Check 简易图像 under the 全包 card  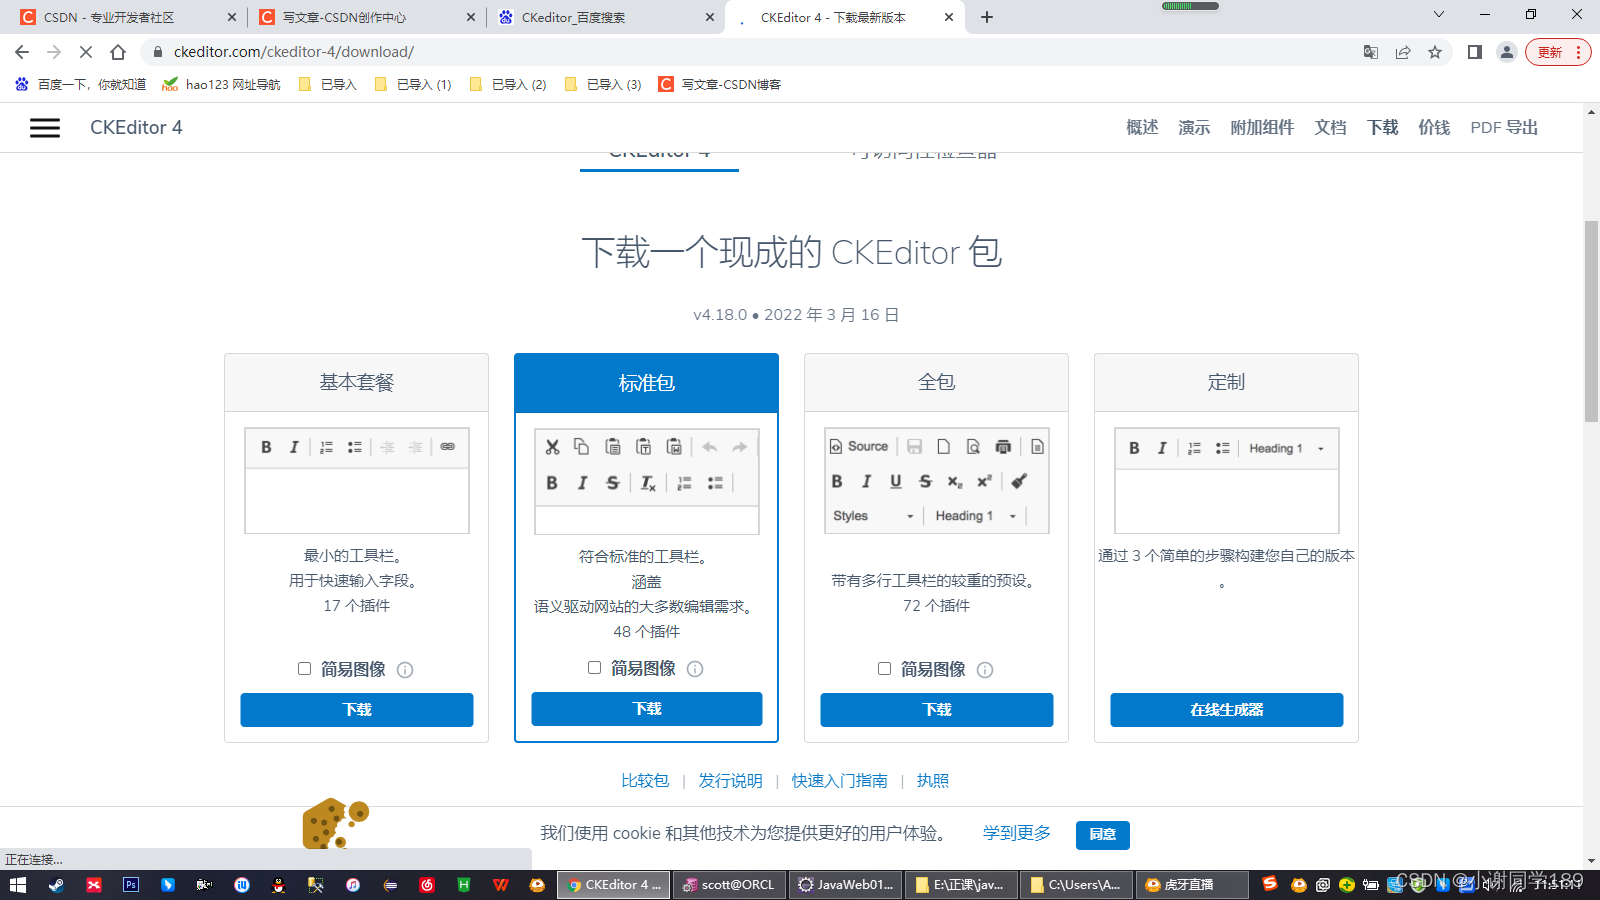tap(884, 668)
